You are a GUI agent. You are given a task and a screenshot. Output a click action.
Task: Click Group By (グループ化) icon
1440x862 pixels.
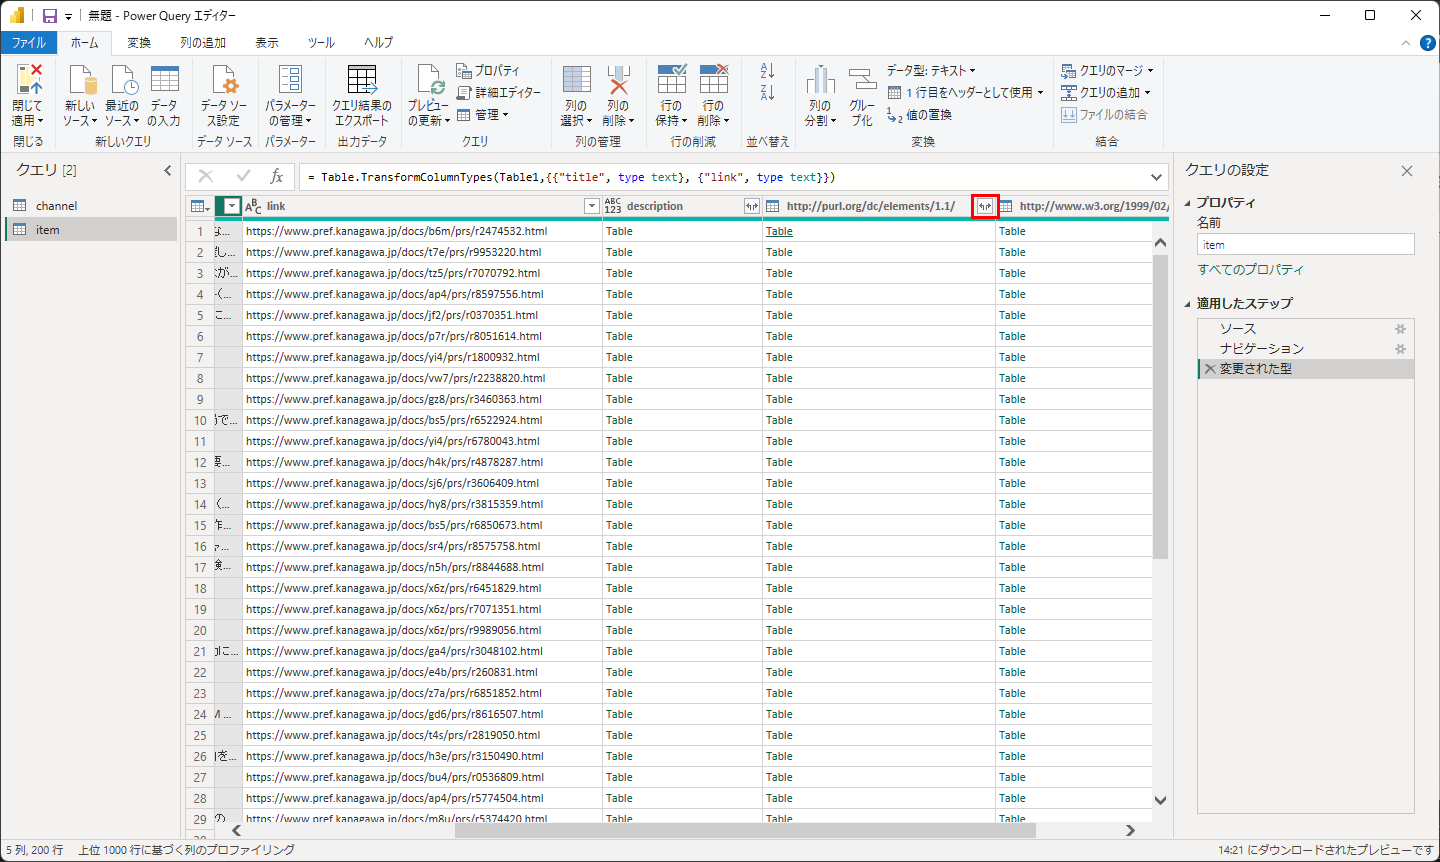[862, 80]
